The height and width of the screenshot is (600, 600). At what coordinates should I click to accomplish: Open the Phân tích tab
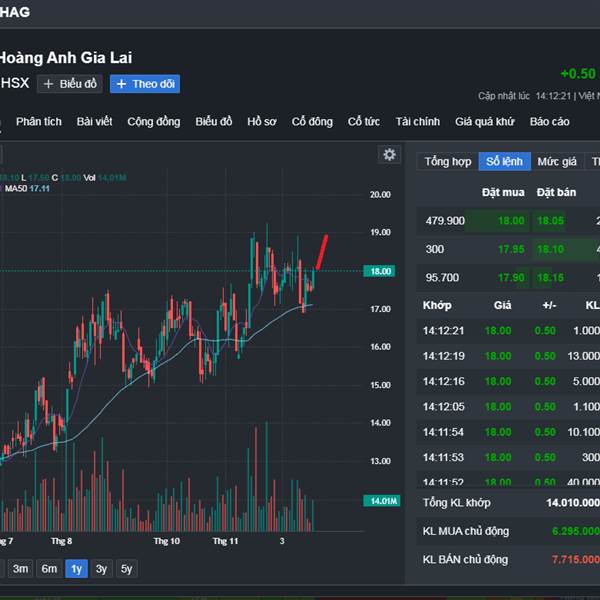point(39,121)
